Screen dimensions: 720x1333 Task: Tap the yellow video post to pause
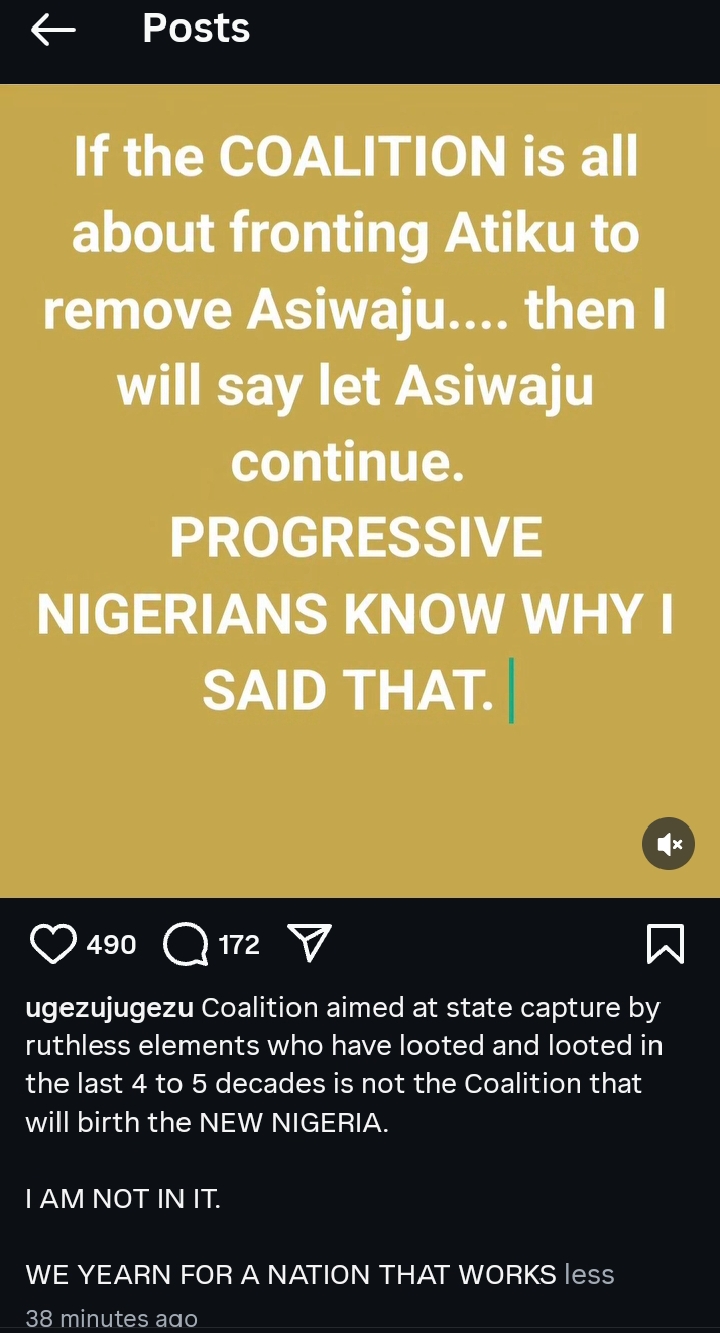pyautogui.click(x=360, y=490)
